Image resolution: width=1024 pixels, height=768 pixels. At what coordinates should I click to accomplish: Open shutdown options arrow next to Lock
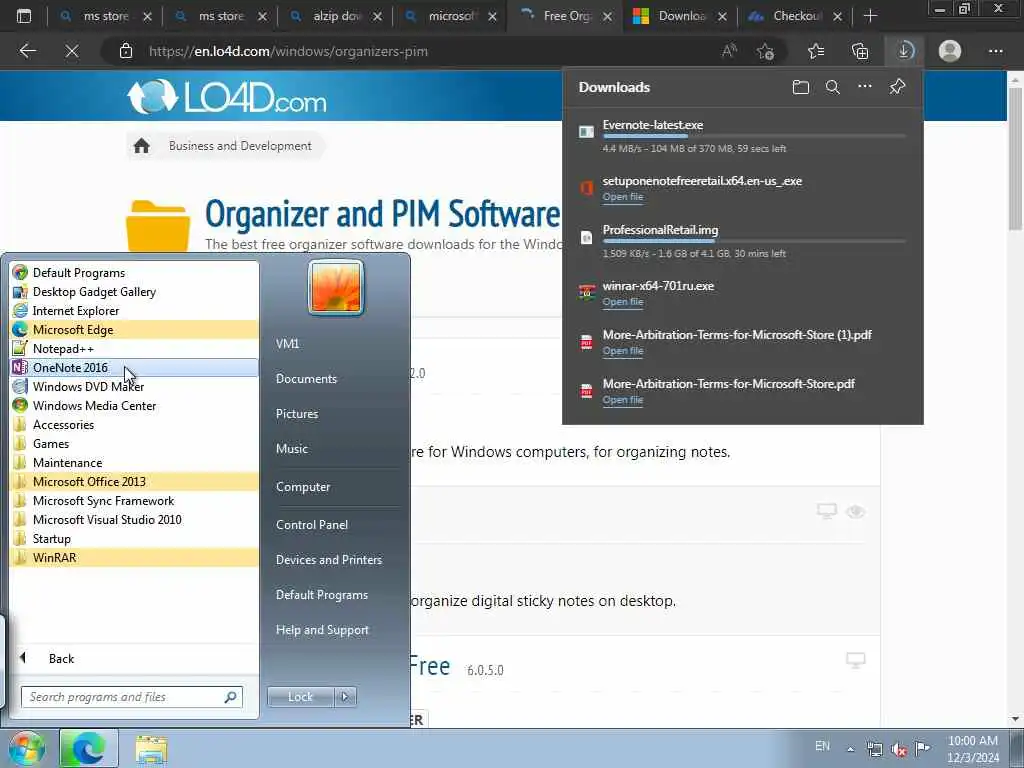(x=345, y=697)
